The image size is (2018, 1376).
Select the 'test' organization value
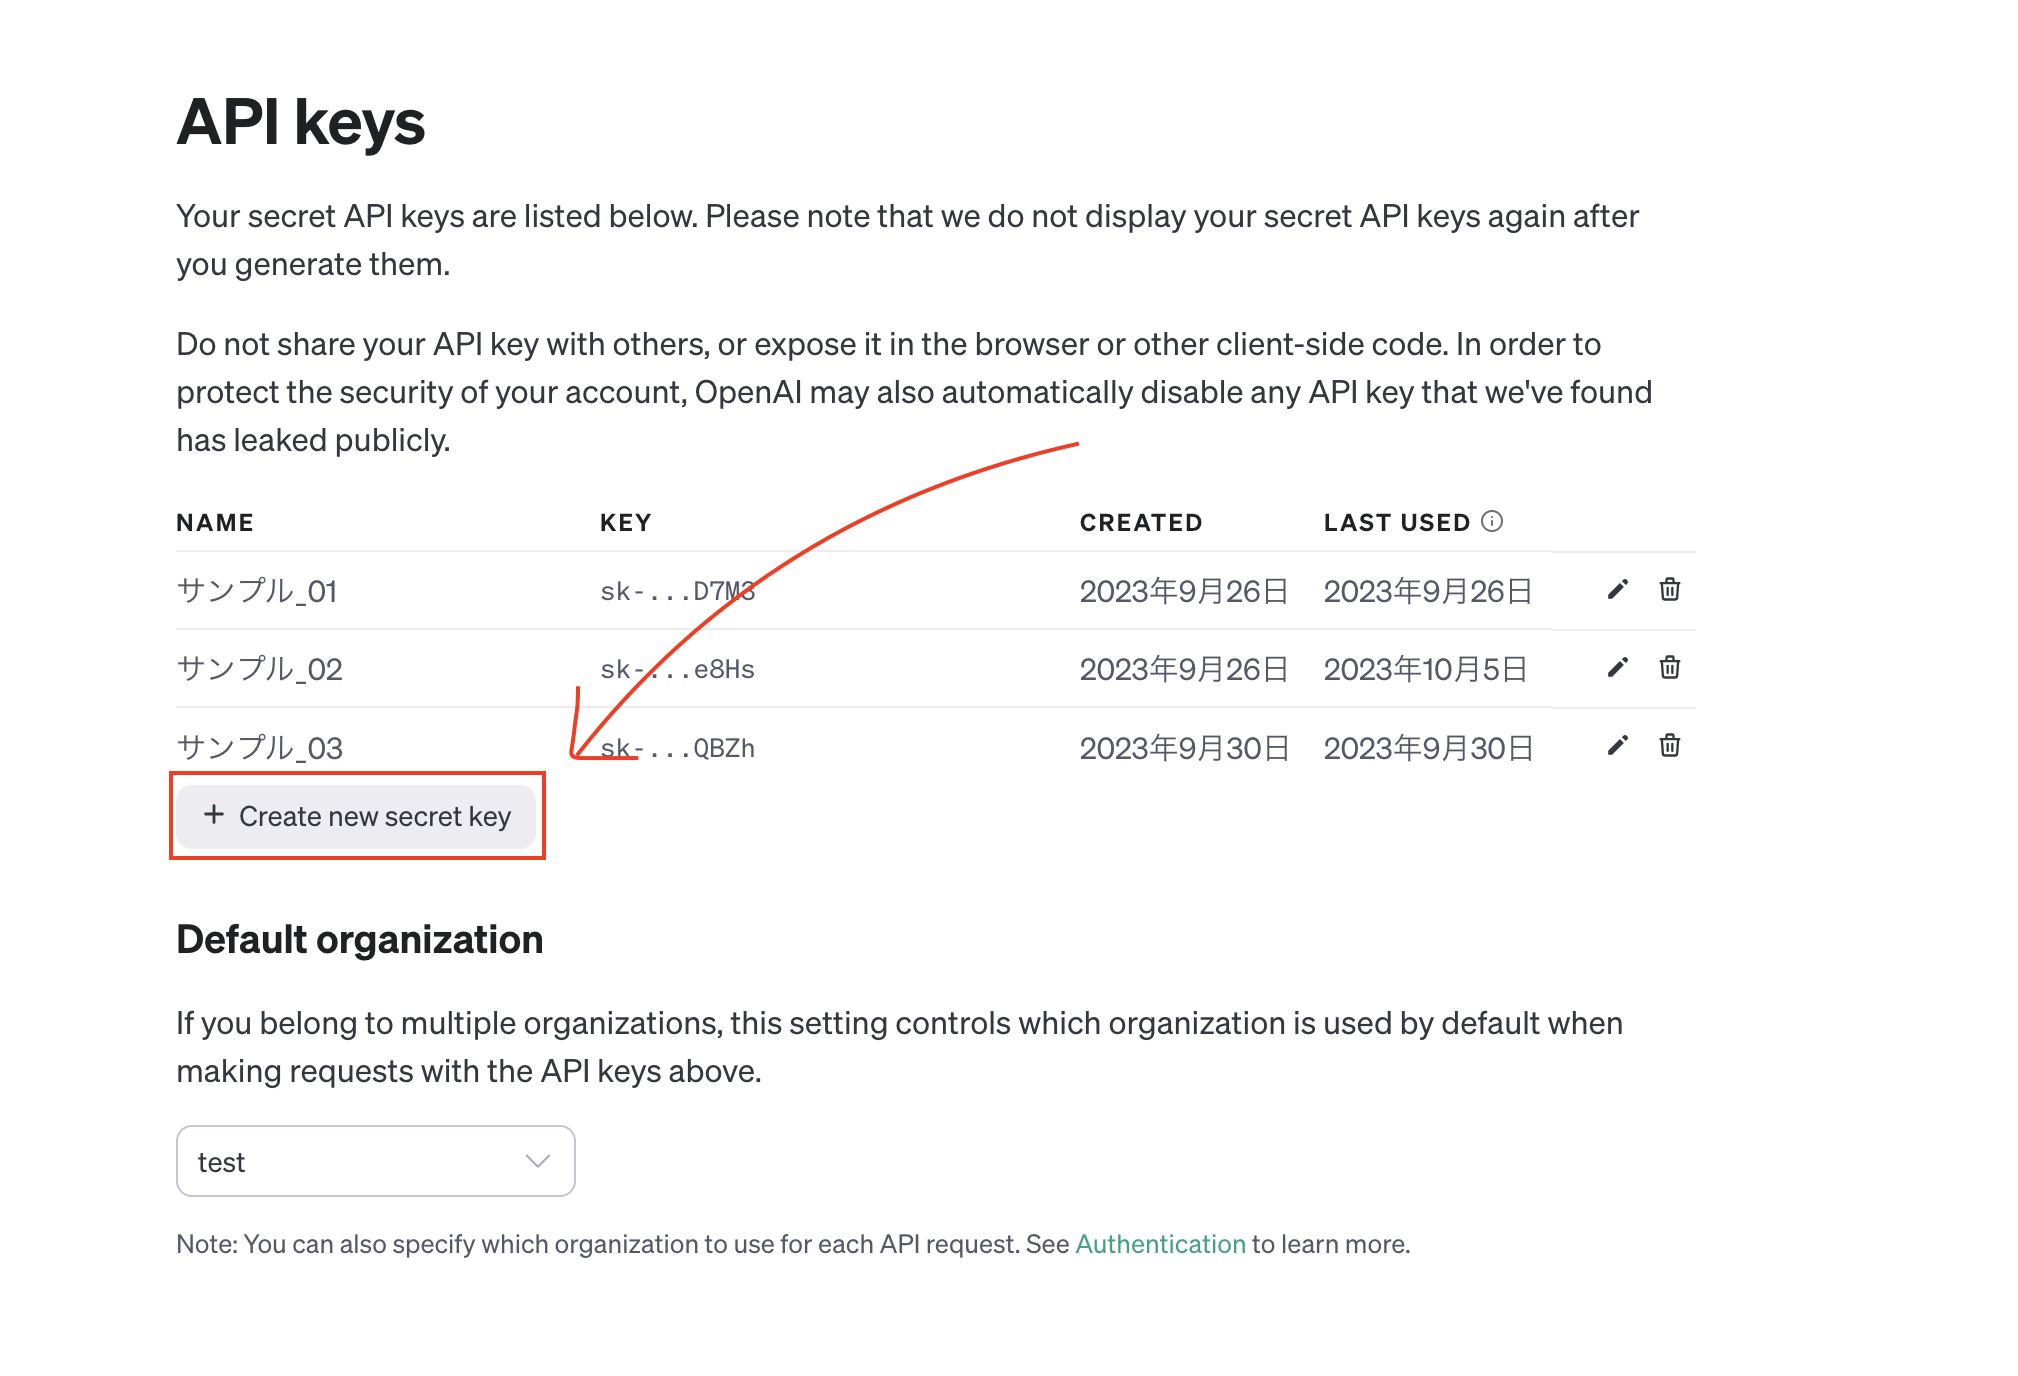[222, 1162]
